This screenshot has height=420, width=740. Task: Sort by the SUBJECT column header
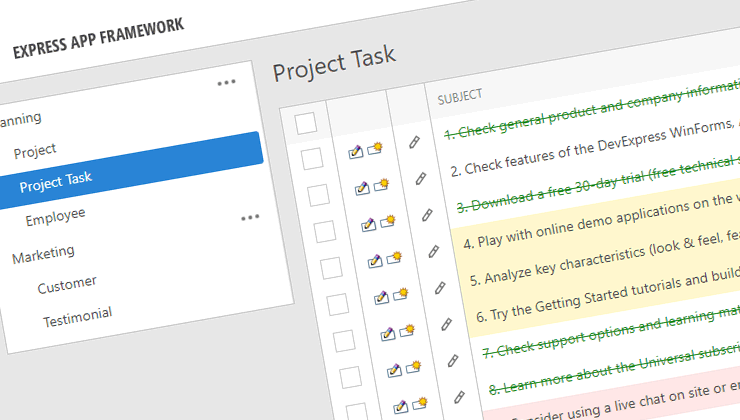[x=460, y=96]
